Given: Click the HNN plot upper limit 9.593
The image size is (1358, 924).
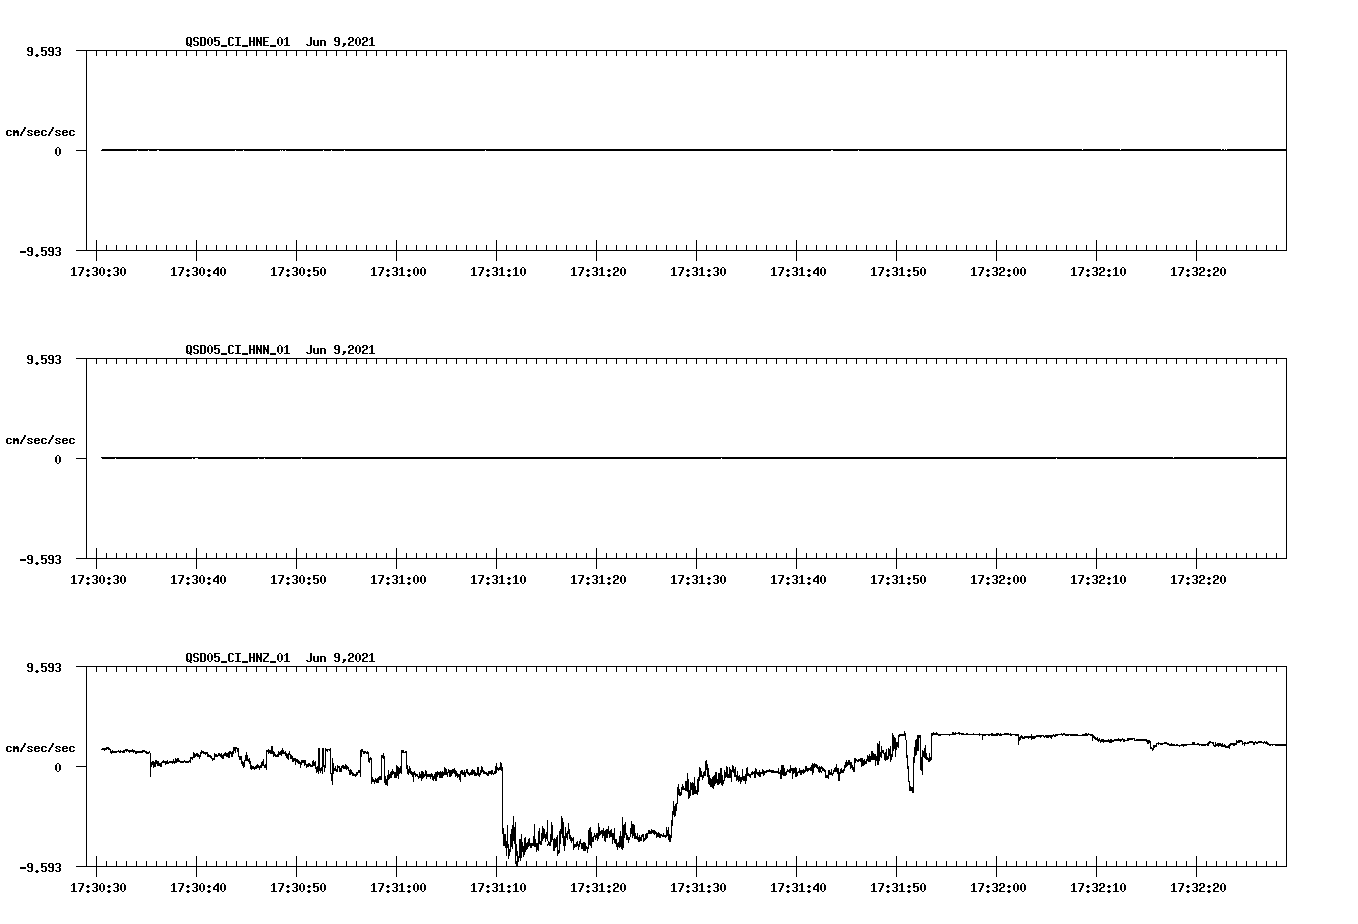Looking at the screenshot, I should click(44, 359).
